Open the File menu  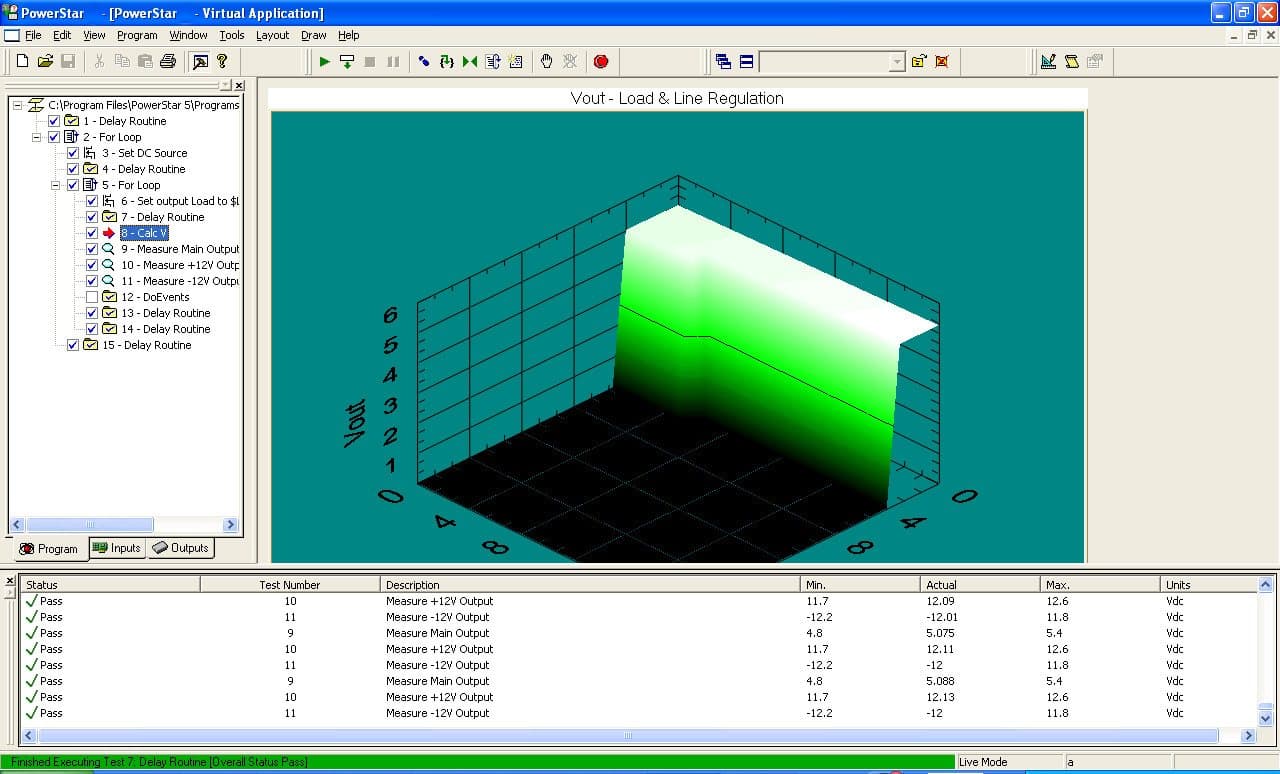pyautogui.click(x=33, y=35)
